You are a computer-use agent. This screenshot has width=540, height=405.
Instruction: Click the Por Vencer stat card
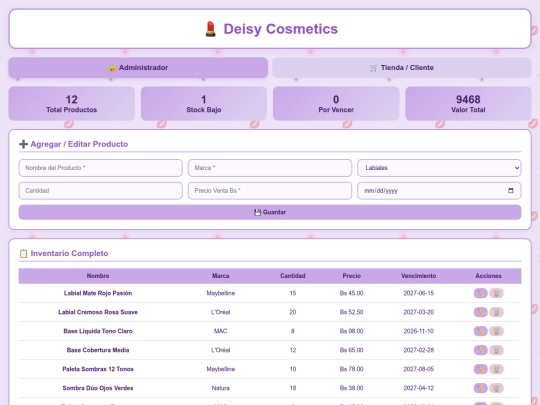pos(336,103)
